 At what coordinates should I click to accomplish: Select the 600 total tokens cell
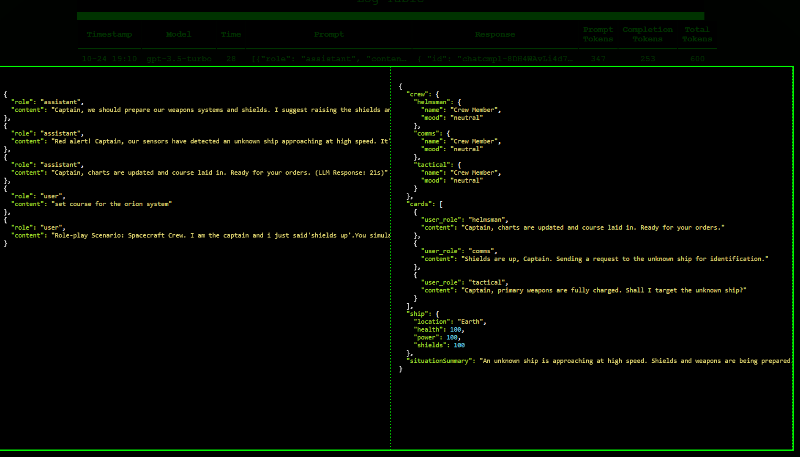point(697,59)
